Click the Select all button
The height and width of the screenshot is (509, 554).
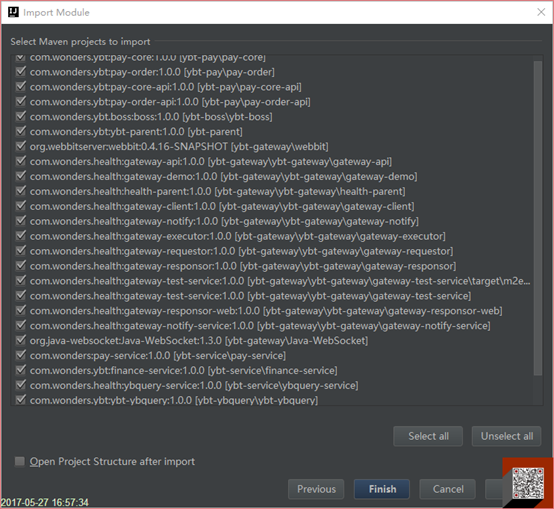tap(428, 436)
